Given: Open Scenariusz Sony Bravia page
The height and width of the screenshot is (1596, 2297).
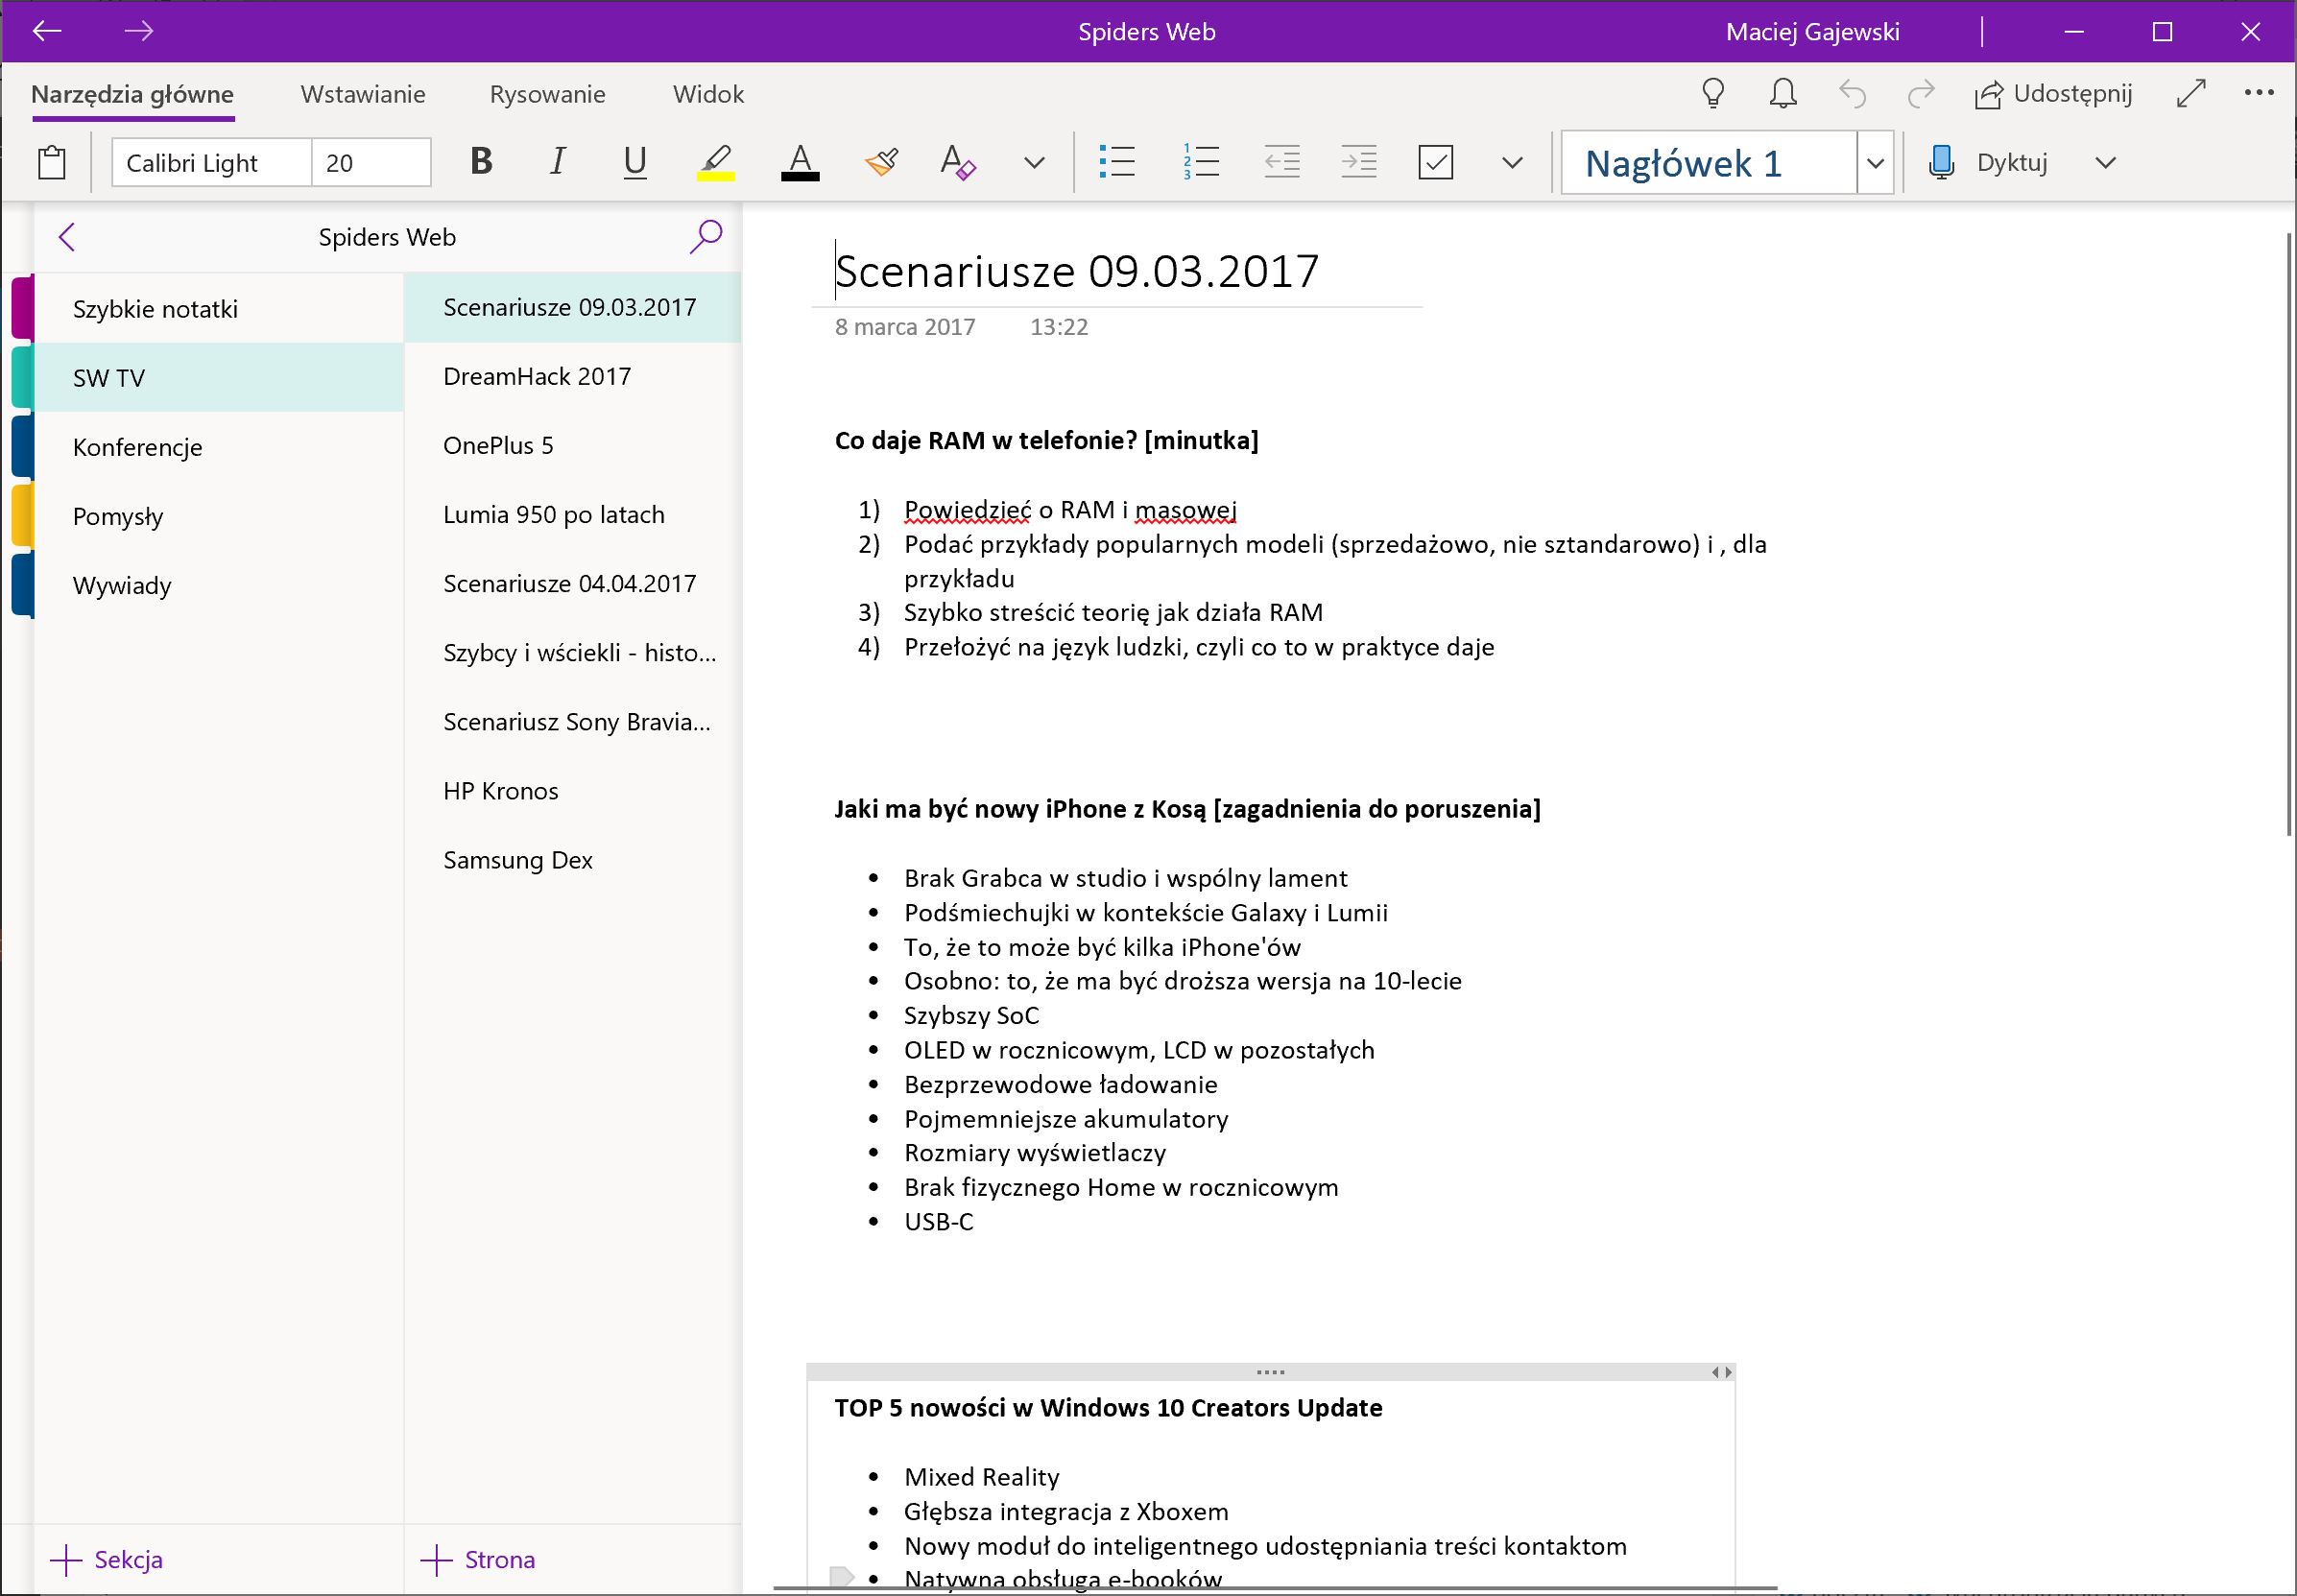Looking at the screenshot, I should (572, 721).
